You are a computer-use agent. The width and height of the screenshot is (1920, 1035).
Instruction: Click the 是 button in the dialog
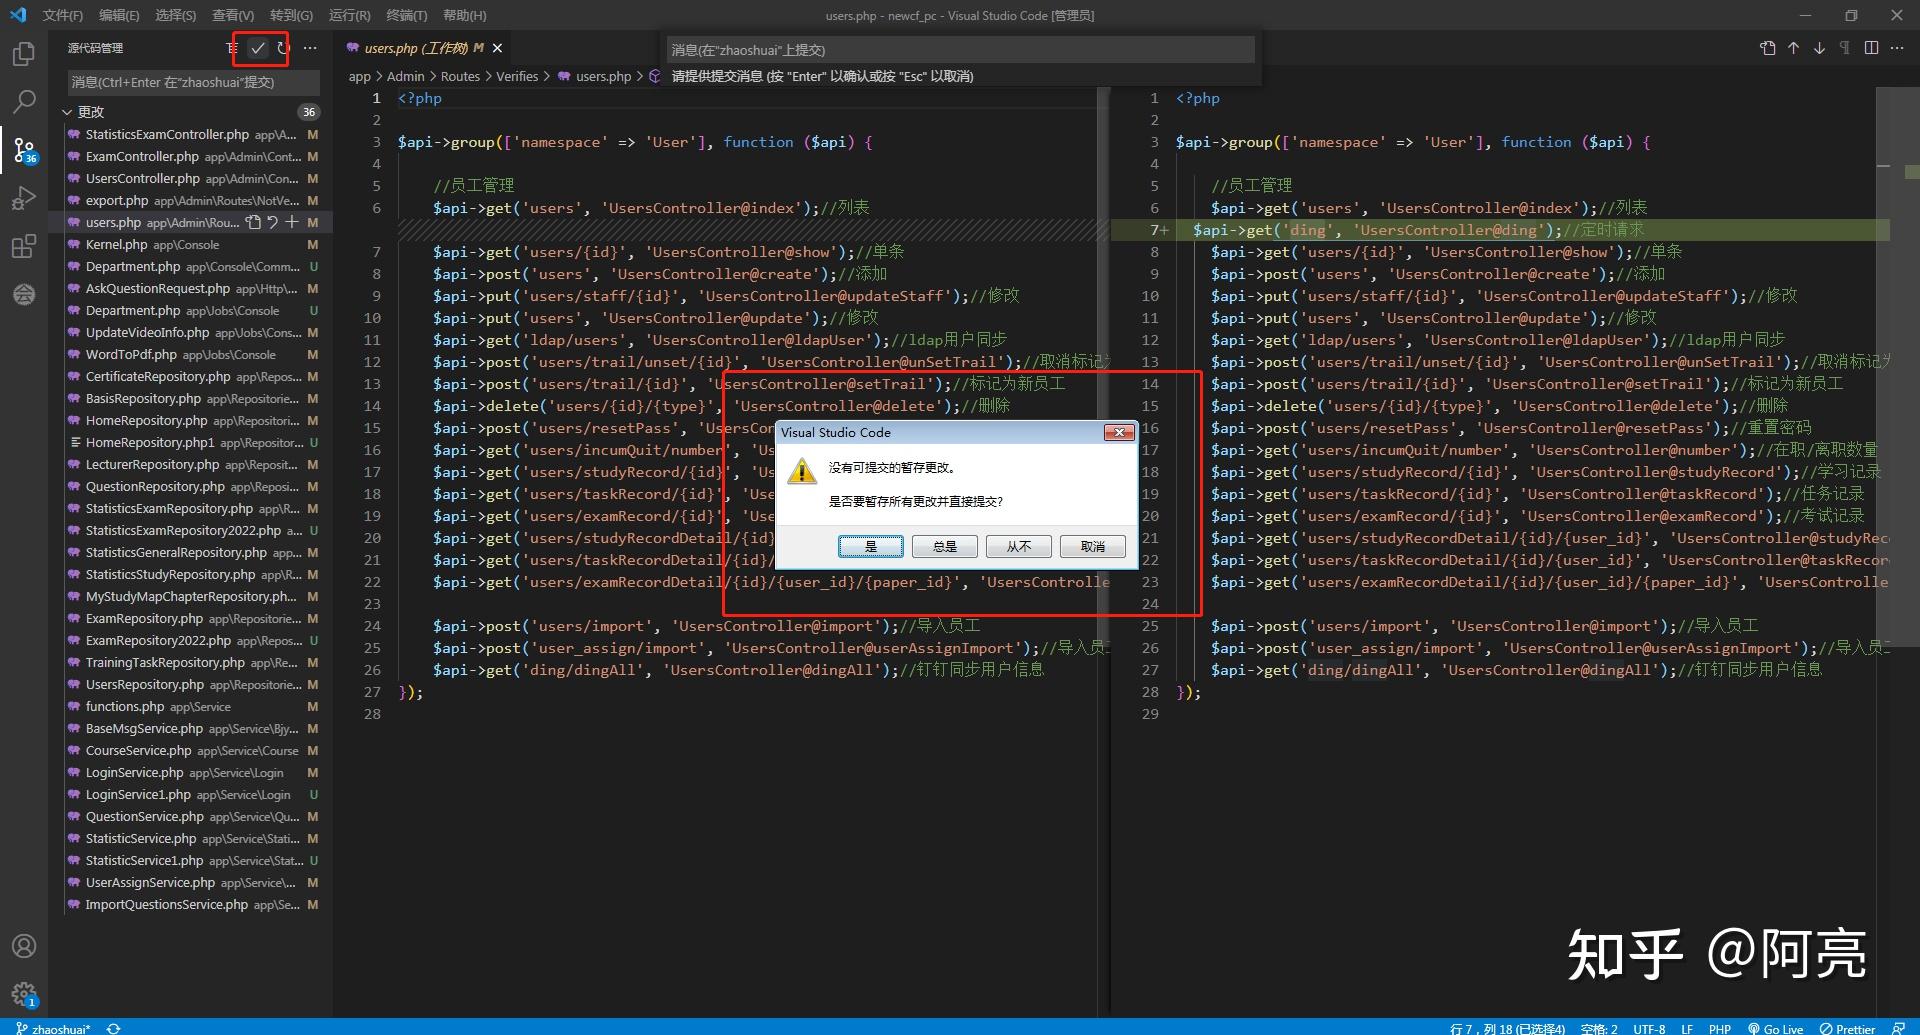pos(869,546)
